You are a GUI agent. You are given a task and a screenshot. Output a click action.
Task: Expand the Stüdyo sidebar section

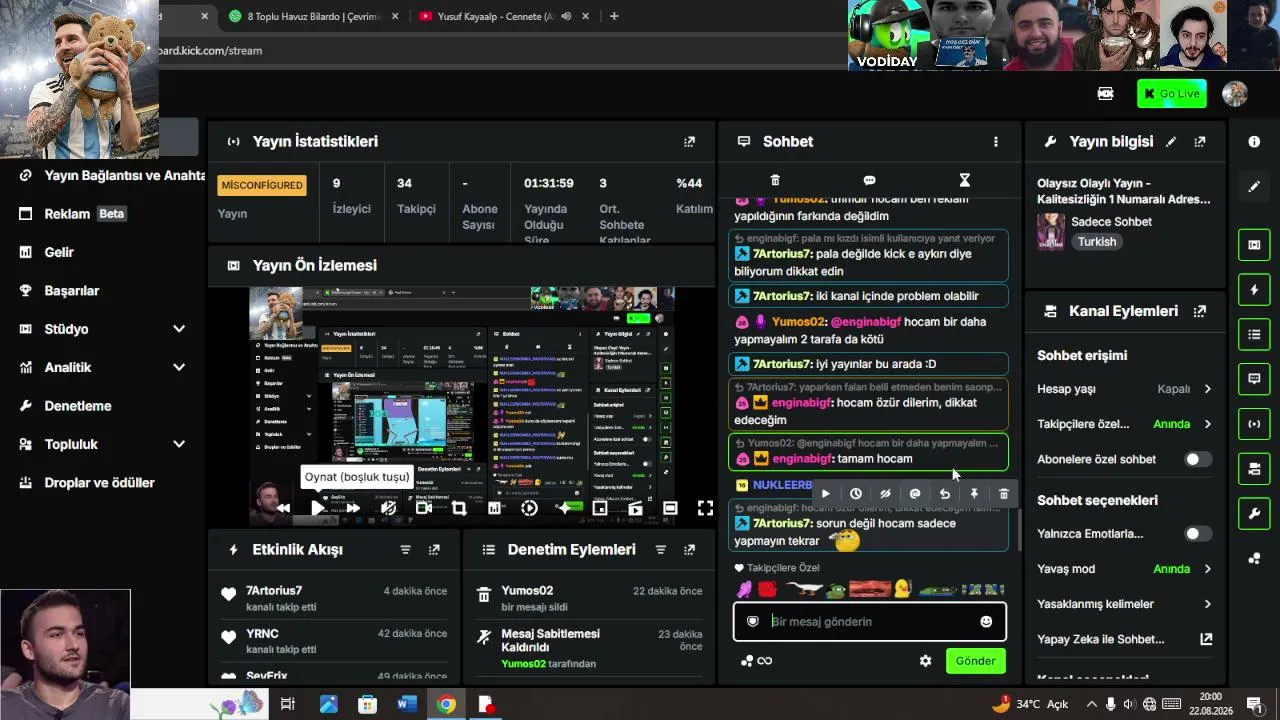tap(179, 329)
